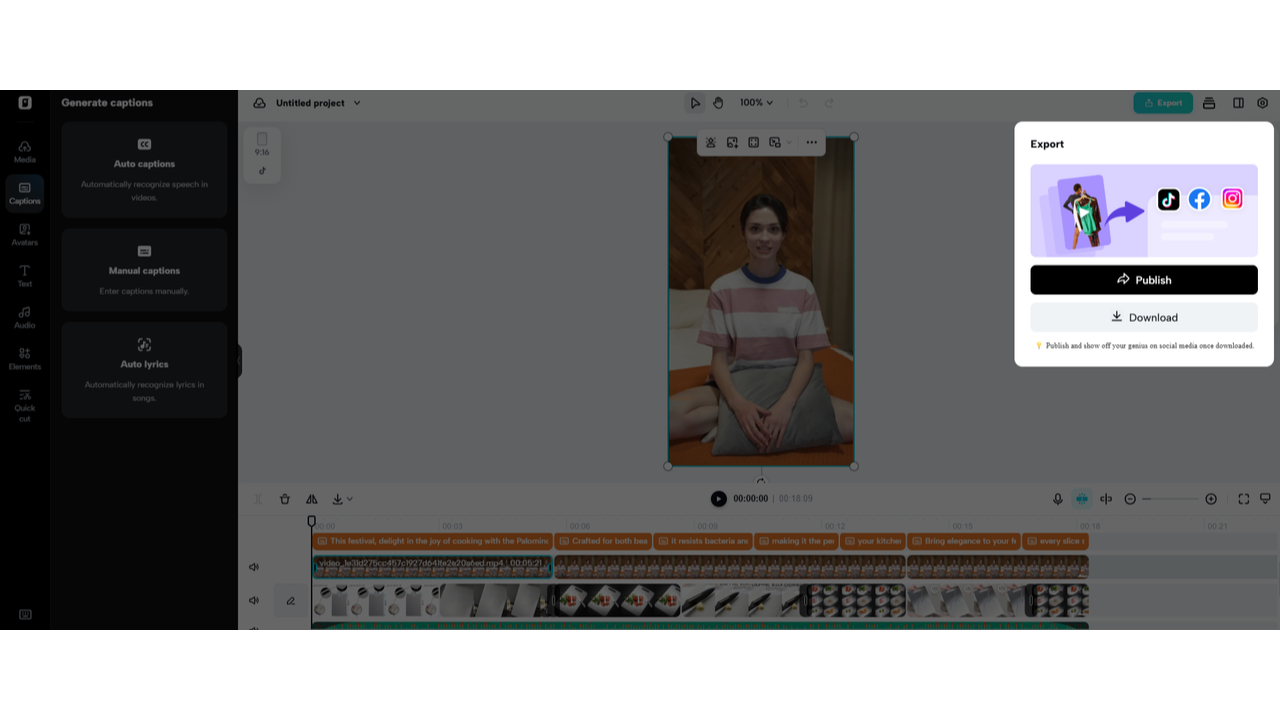Expand the picture overlay tool dropdown arrow
The height and width of the screenshot is (720, 1280).
click(x=789, y=143)
